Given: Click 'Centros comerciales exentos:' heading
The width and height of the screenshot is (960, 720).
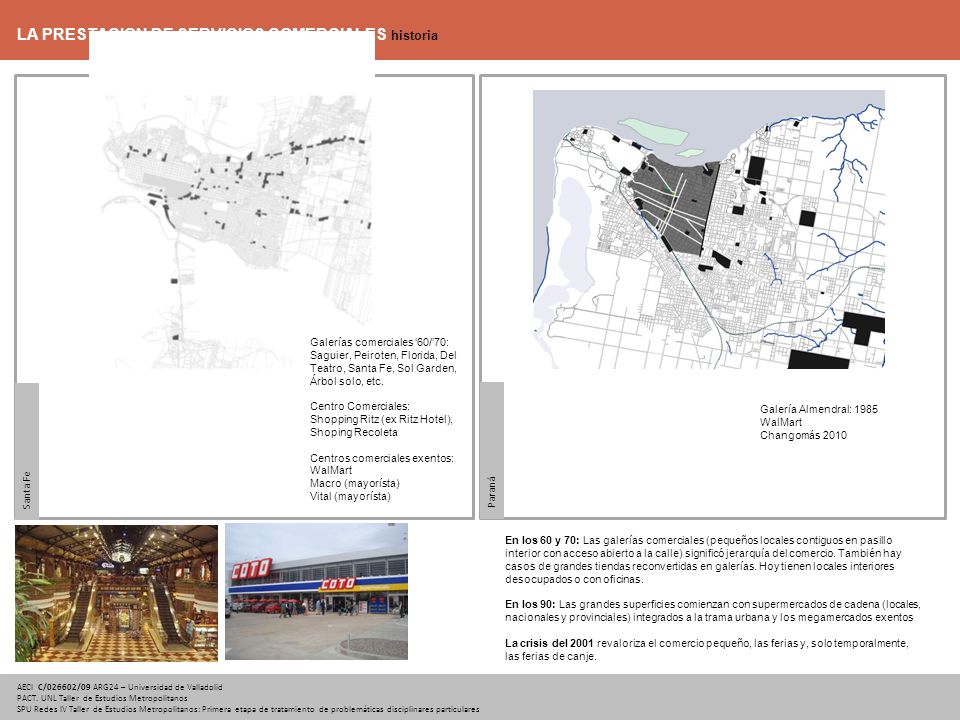Looking at the screenshot, I should tap(381, 458).
